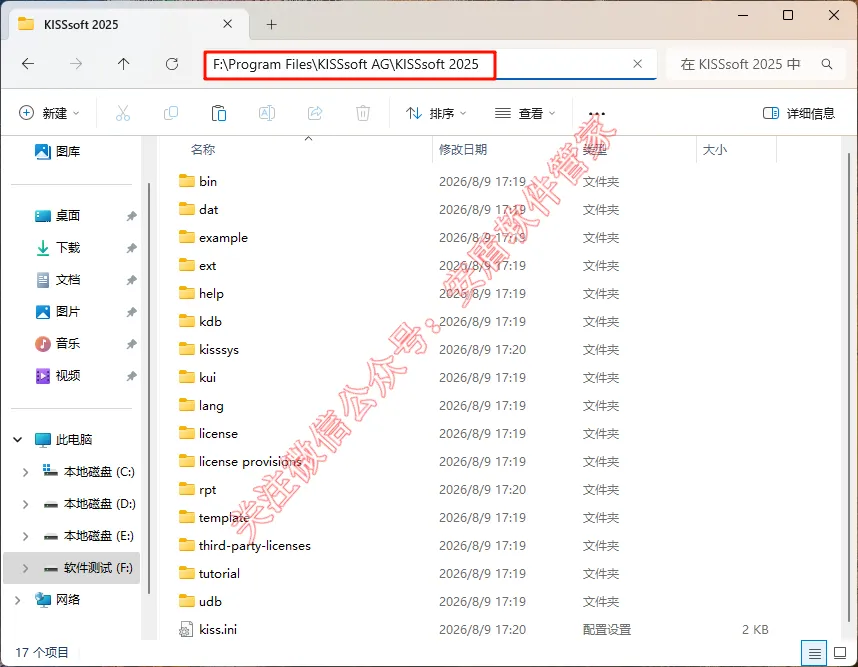Open the 排序 sort dropdown
858x667 pixels.
pos(436,113)
